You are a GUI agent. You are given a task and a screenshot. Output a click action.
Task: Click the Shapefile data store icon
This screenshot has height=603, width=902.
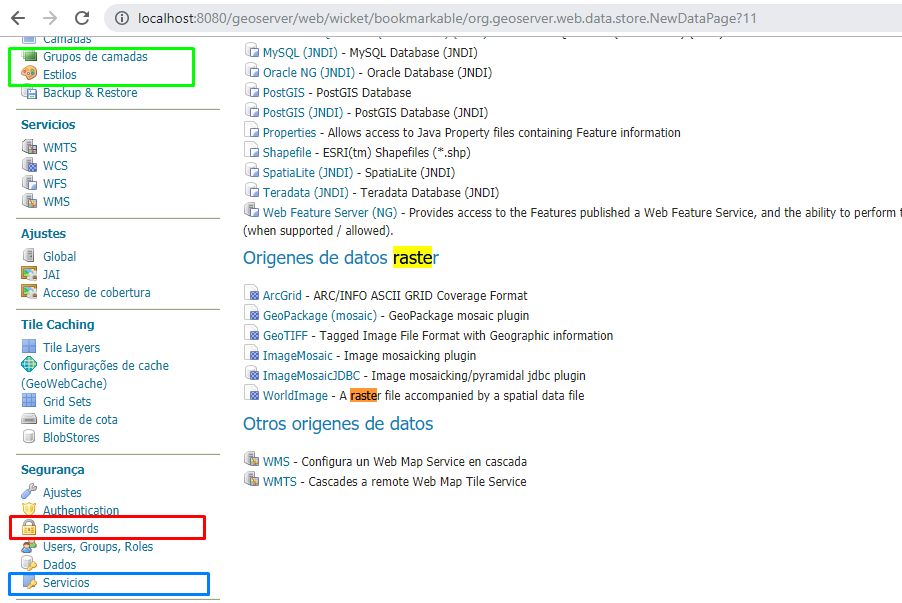coord(251,150)
